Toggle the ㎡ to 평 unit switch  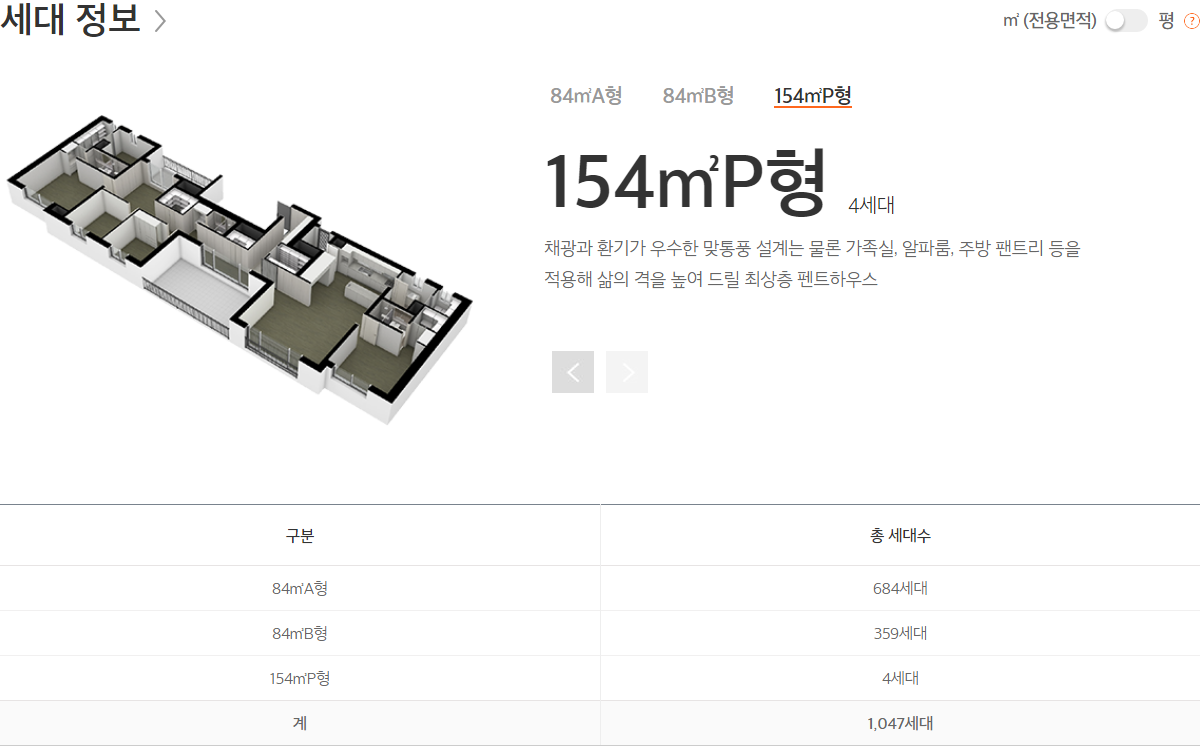(1126, 20)
